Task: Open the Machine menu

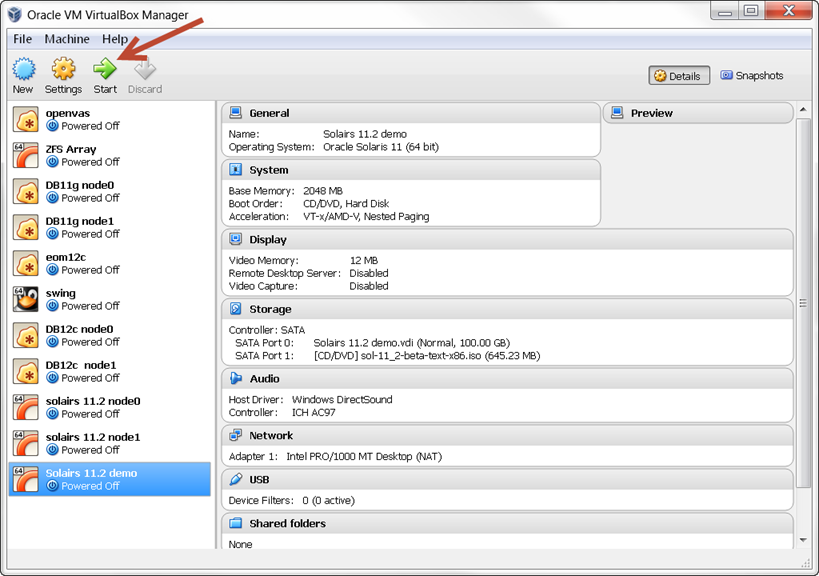Action: [67, 39]
